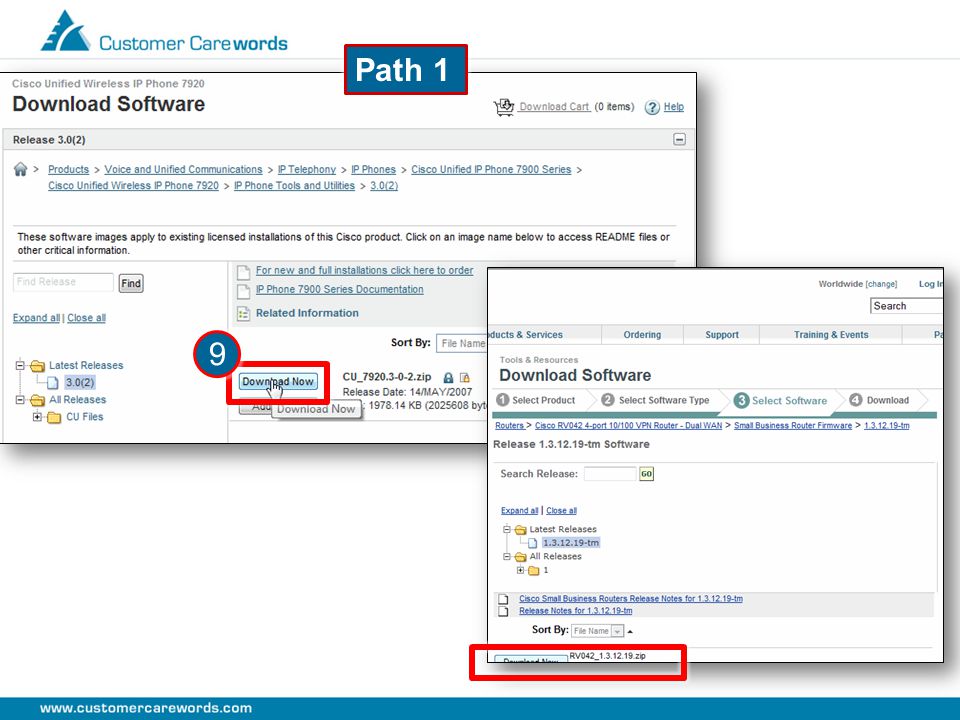Go to step 3 Select Software
Viewport: 960px width, 720px height.
(781, 400)
